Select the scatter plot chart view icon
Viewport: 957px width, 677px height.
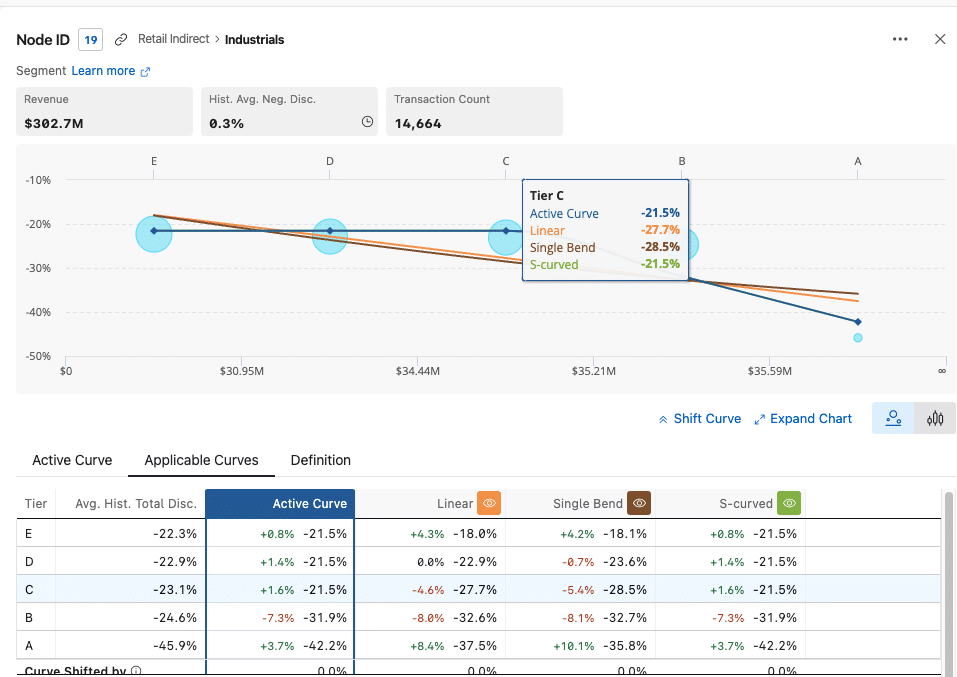click(x=893, y=418)
